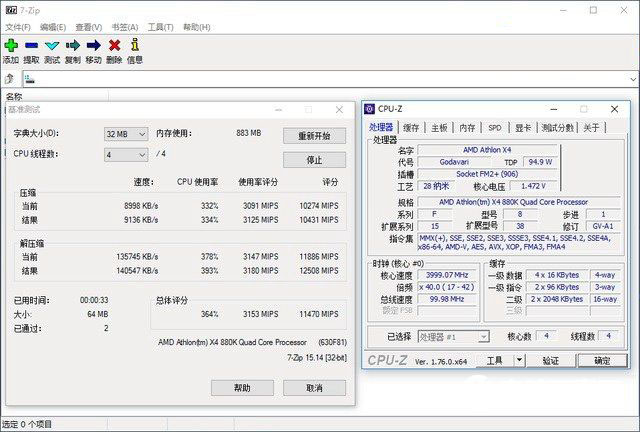640x432 pixels.
Task: Expand the 7-Zip address bar dropdown arrow
Action: coord(633,79)
